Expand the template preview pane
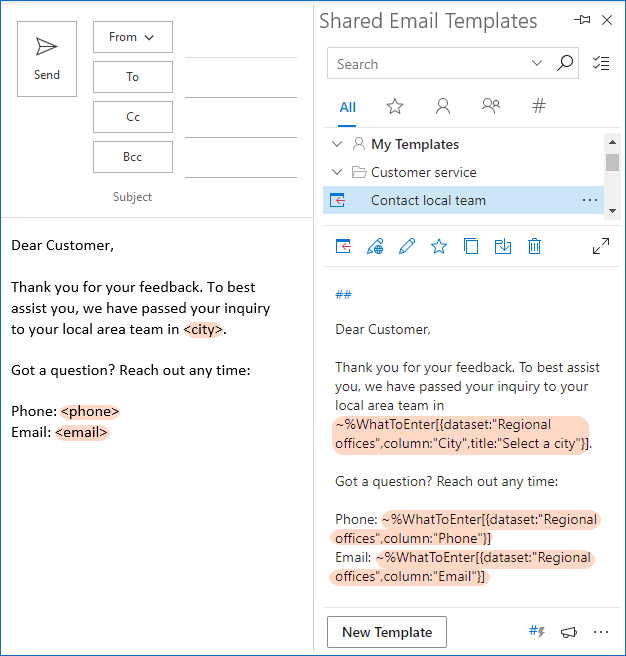Screen dimensions: 626x656 click(x=601, y=246)
